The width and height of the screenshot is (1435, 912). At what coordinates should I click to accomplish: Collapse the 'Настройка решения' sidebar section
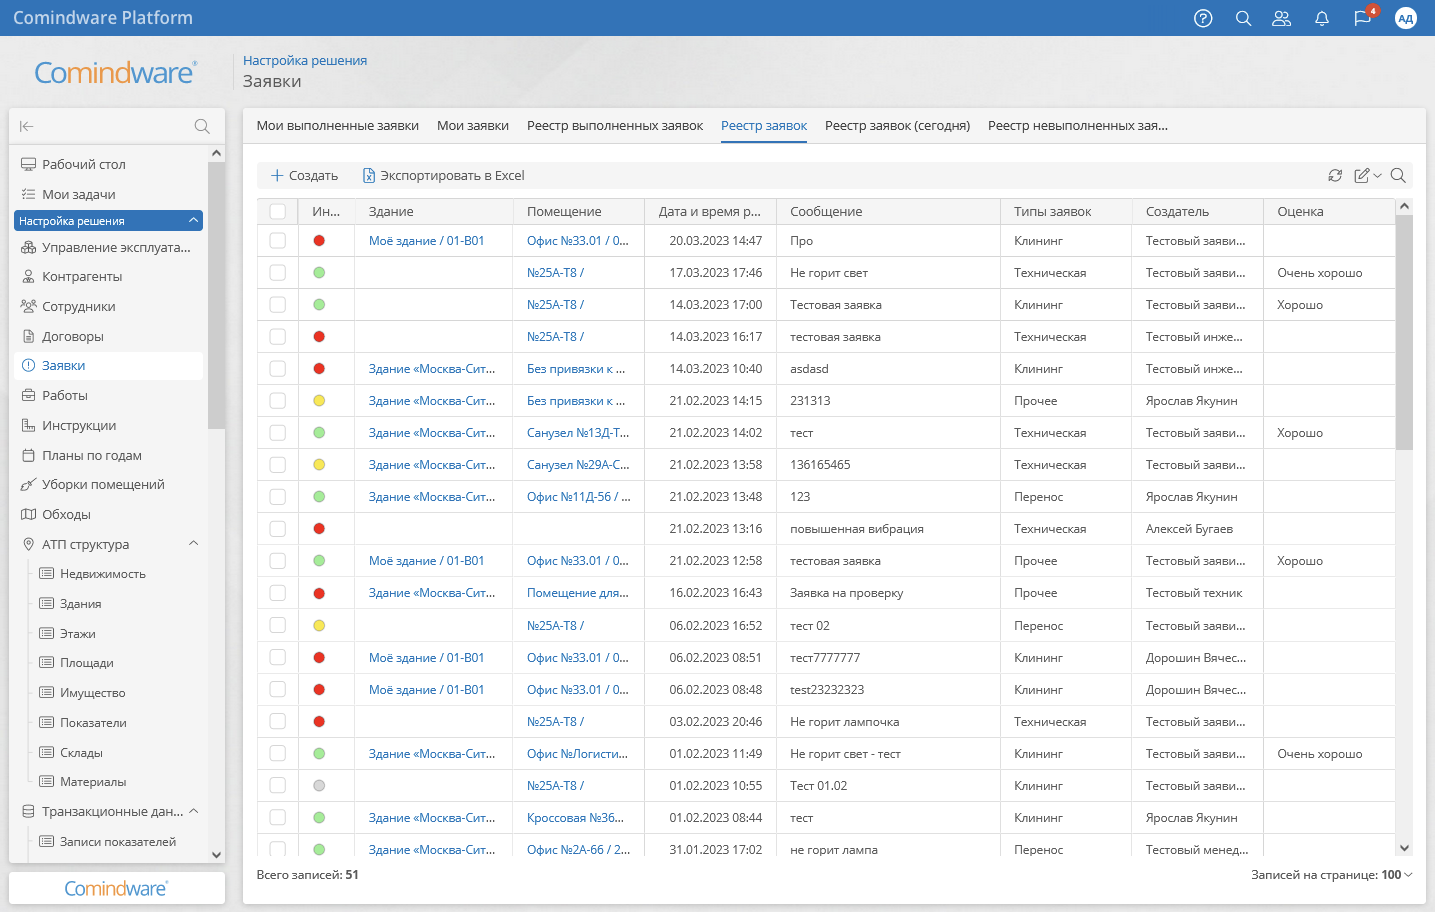click(193, 221)
